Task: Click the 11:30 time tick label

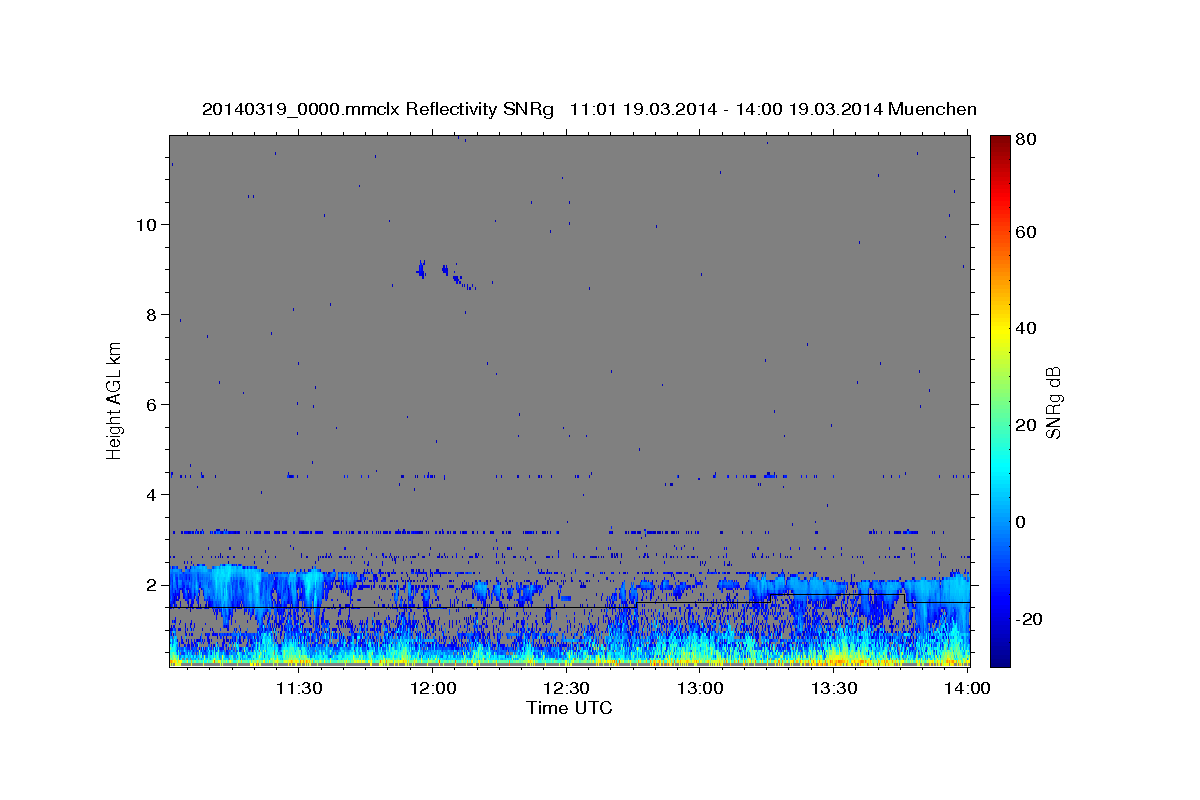Action: pos(299,689)
